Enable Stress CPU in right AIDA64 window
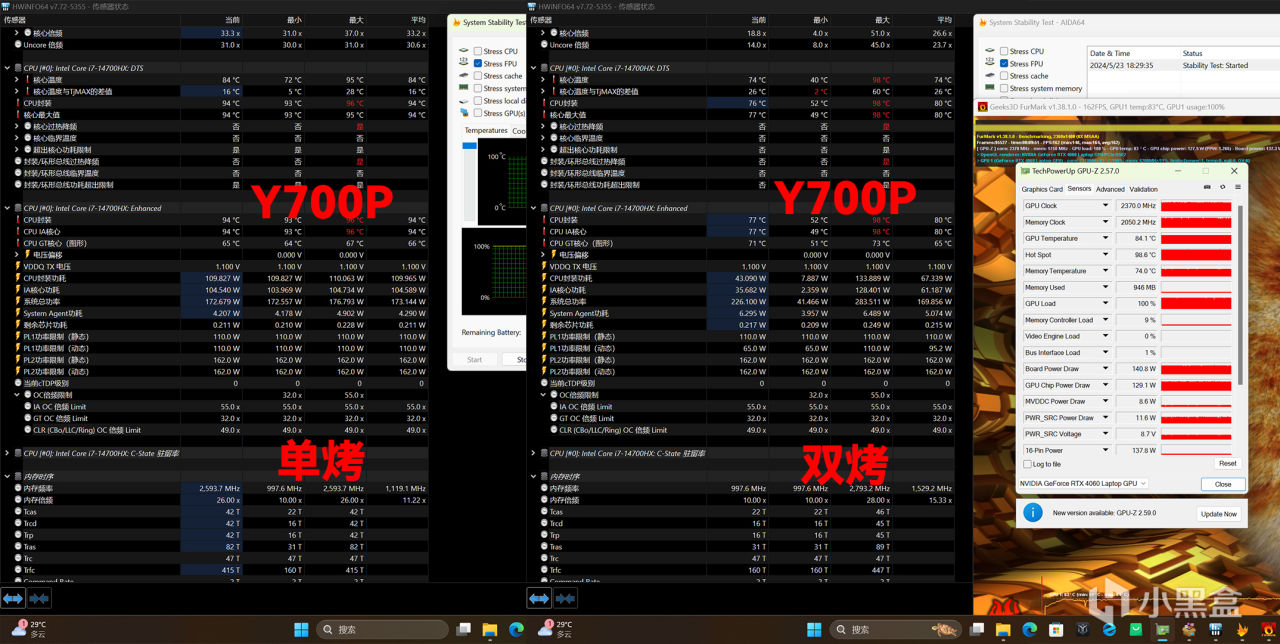1280x644 pixels. pyautogui.click(x=1003, y=51)
